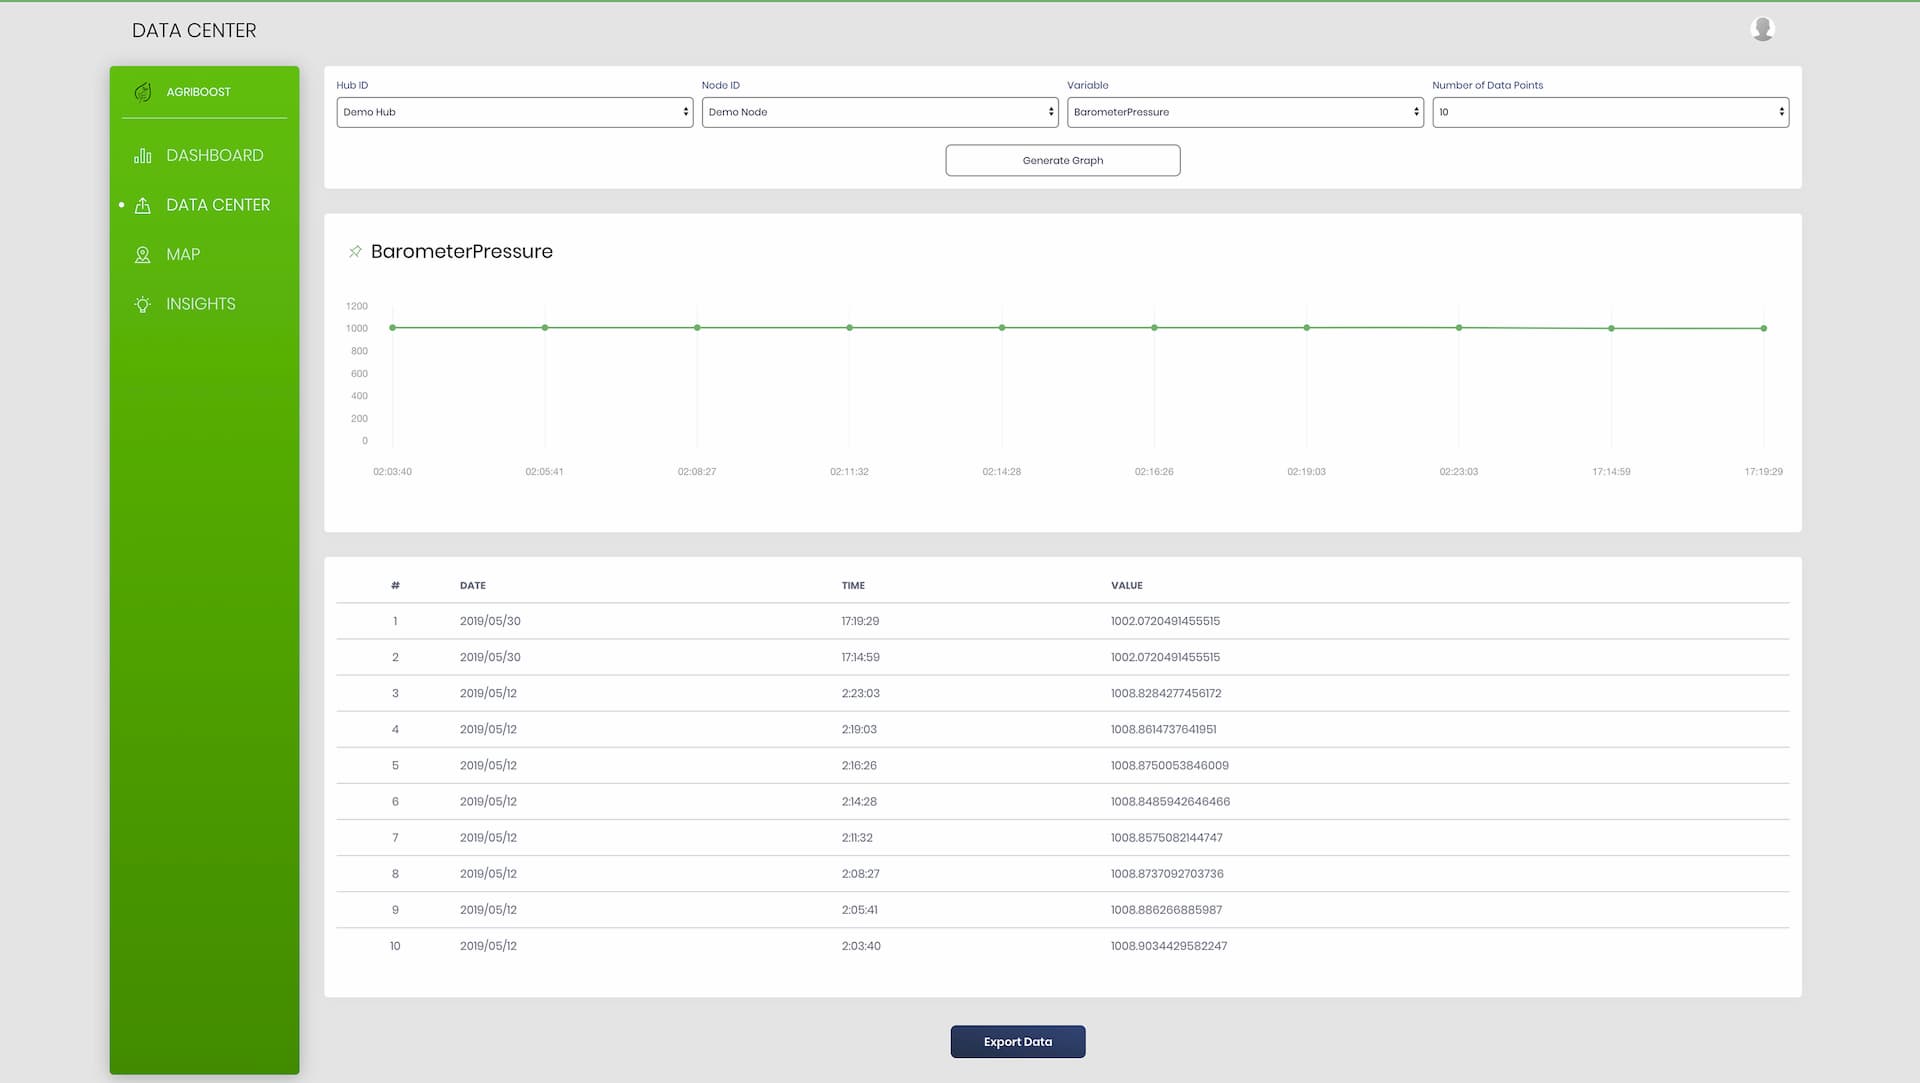Viewport: 1920px width, 1083px height.
Task: Open the user profile avatar
Action: (1763, 29)
